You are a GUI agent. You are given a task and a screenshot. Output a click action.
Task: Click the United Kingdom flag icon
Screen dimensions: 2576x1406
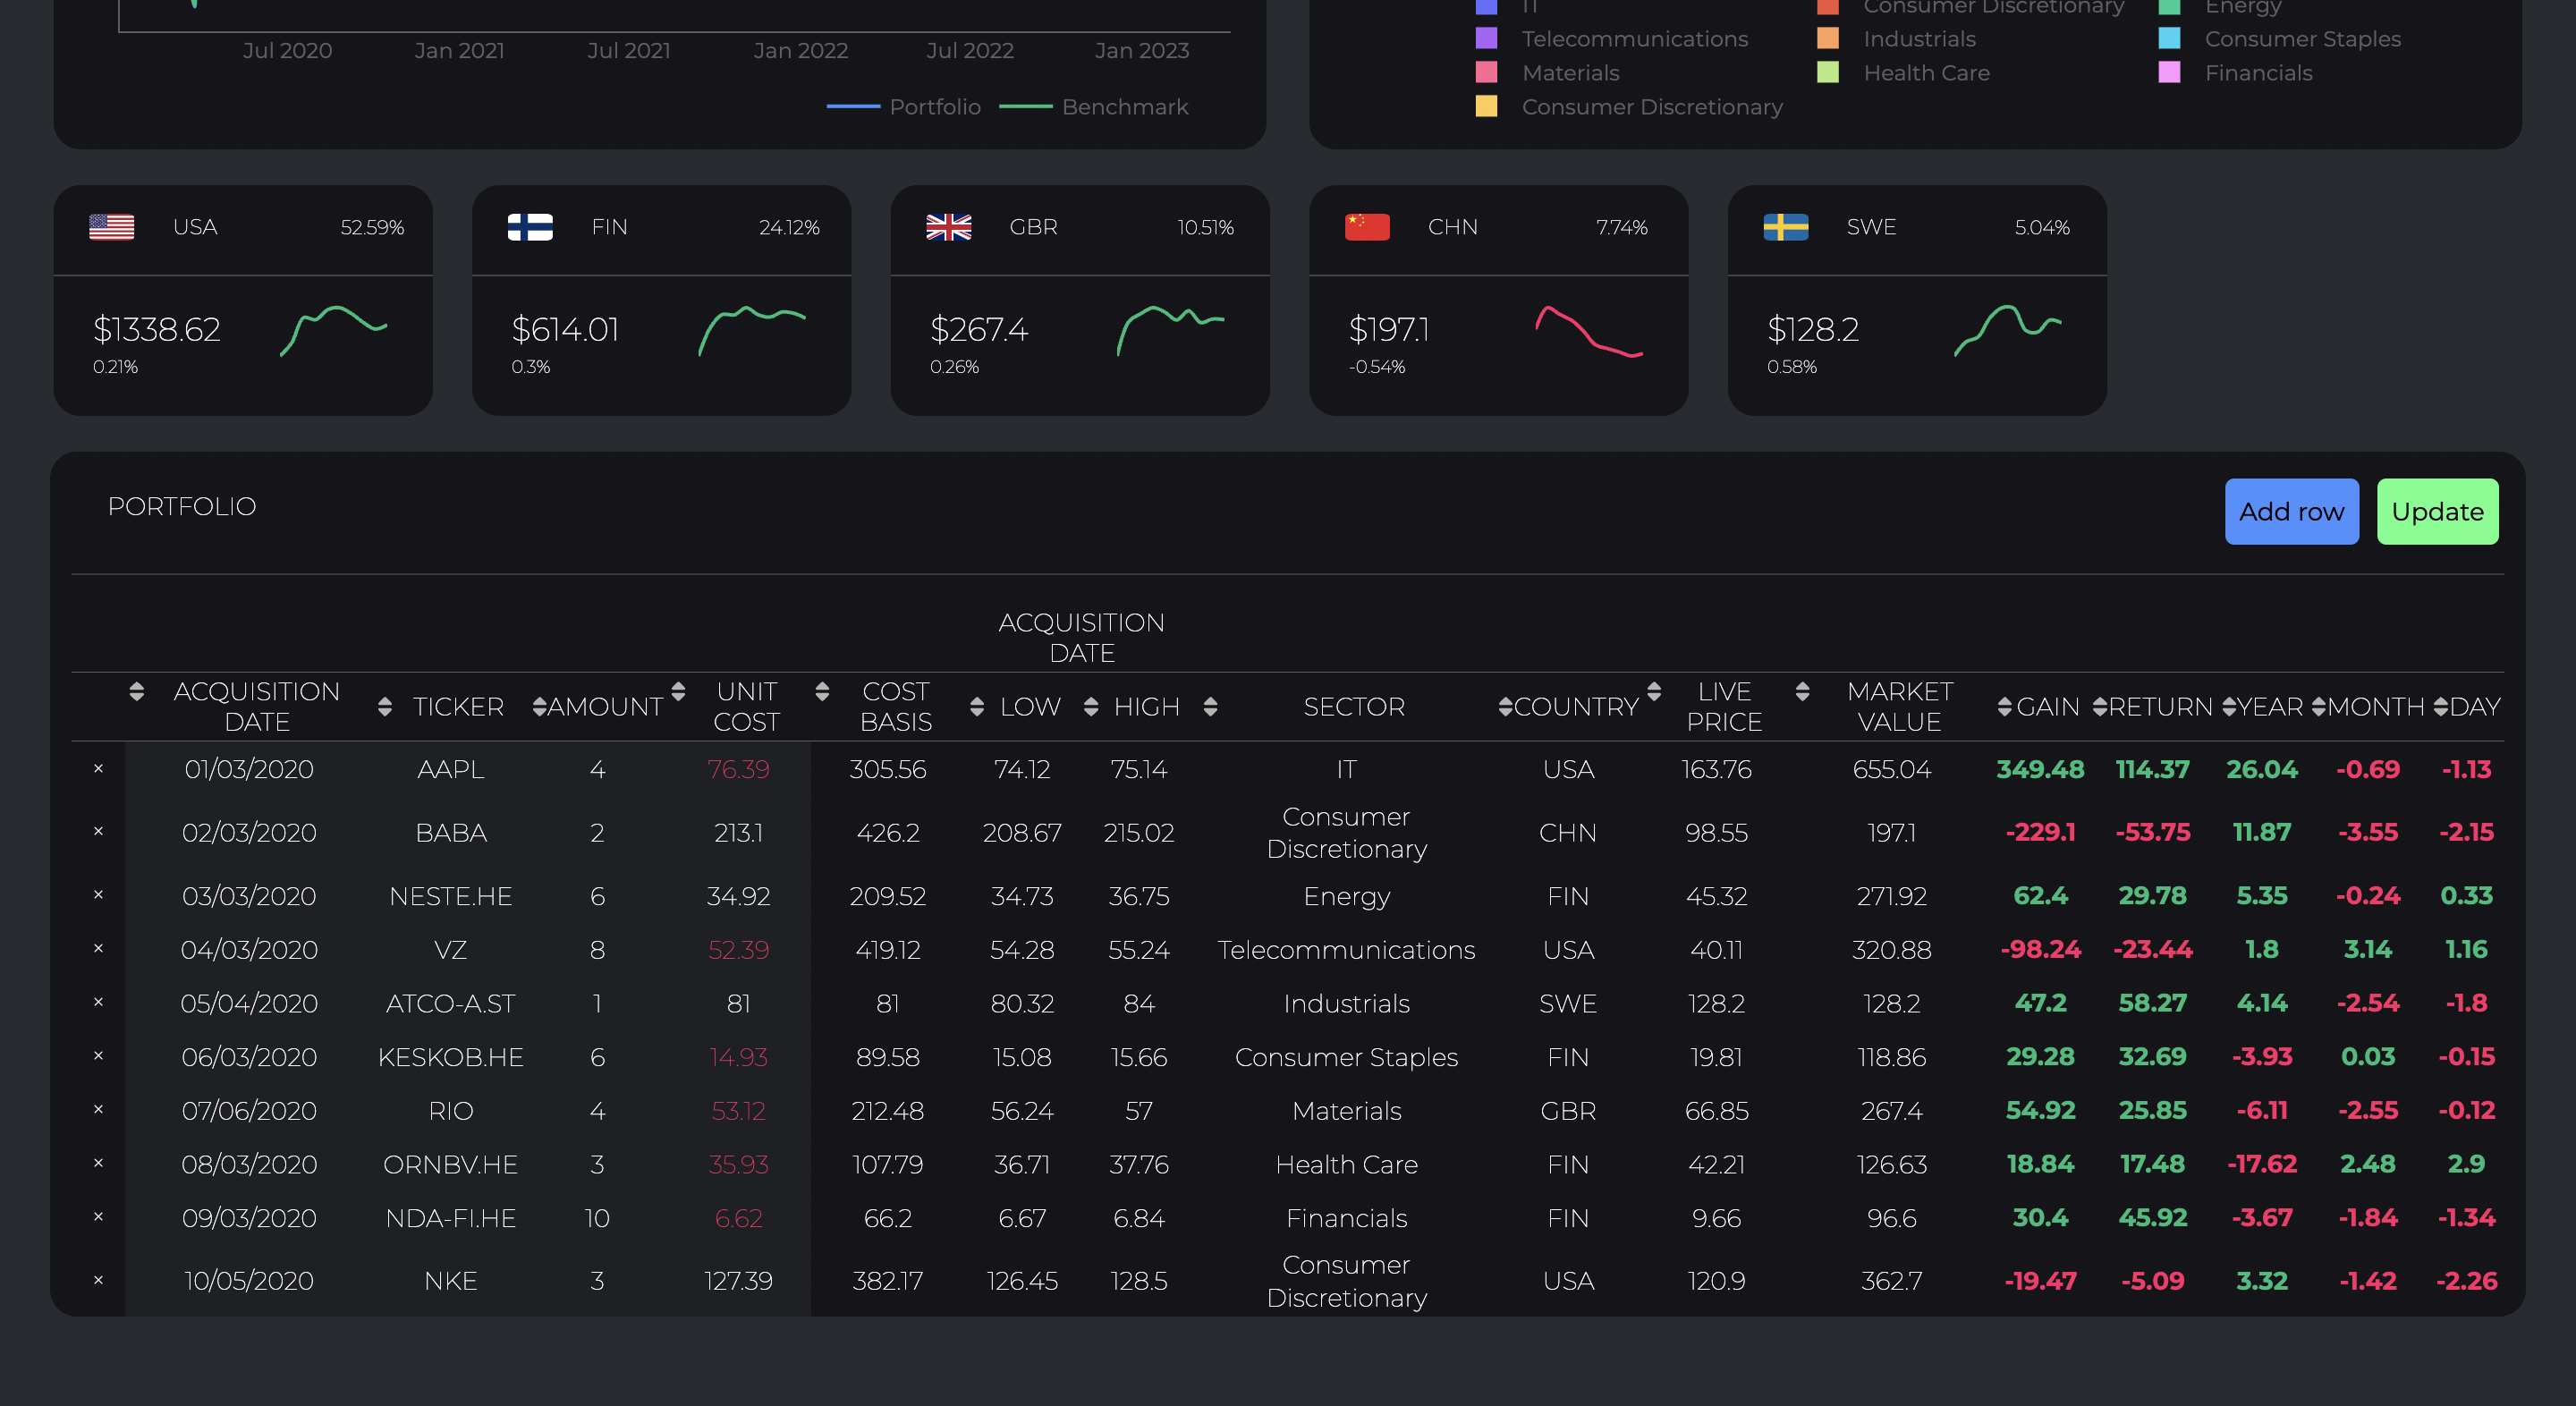(x=948, y=227)
